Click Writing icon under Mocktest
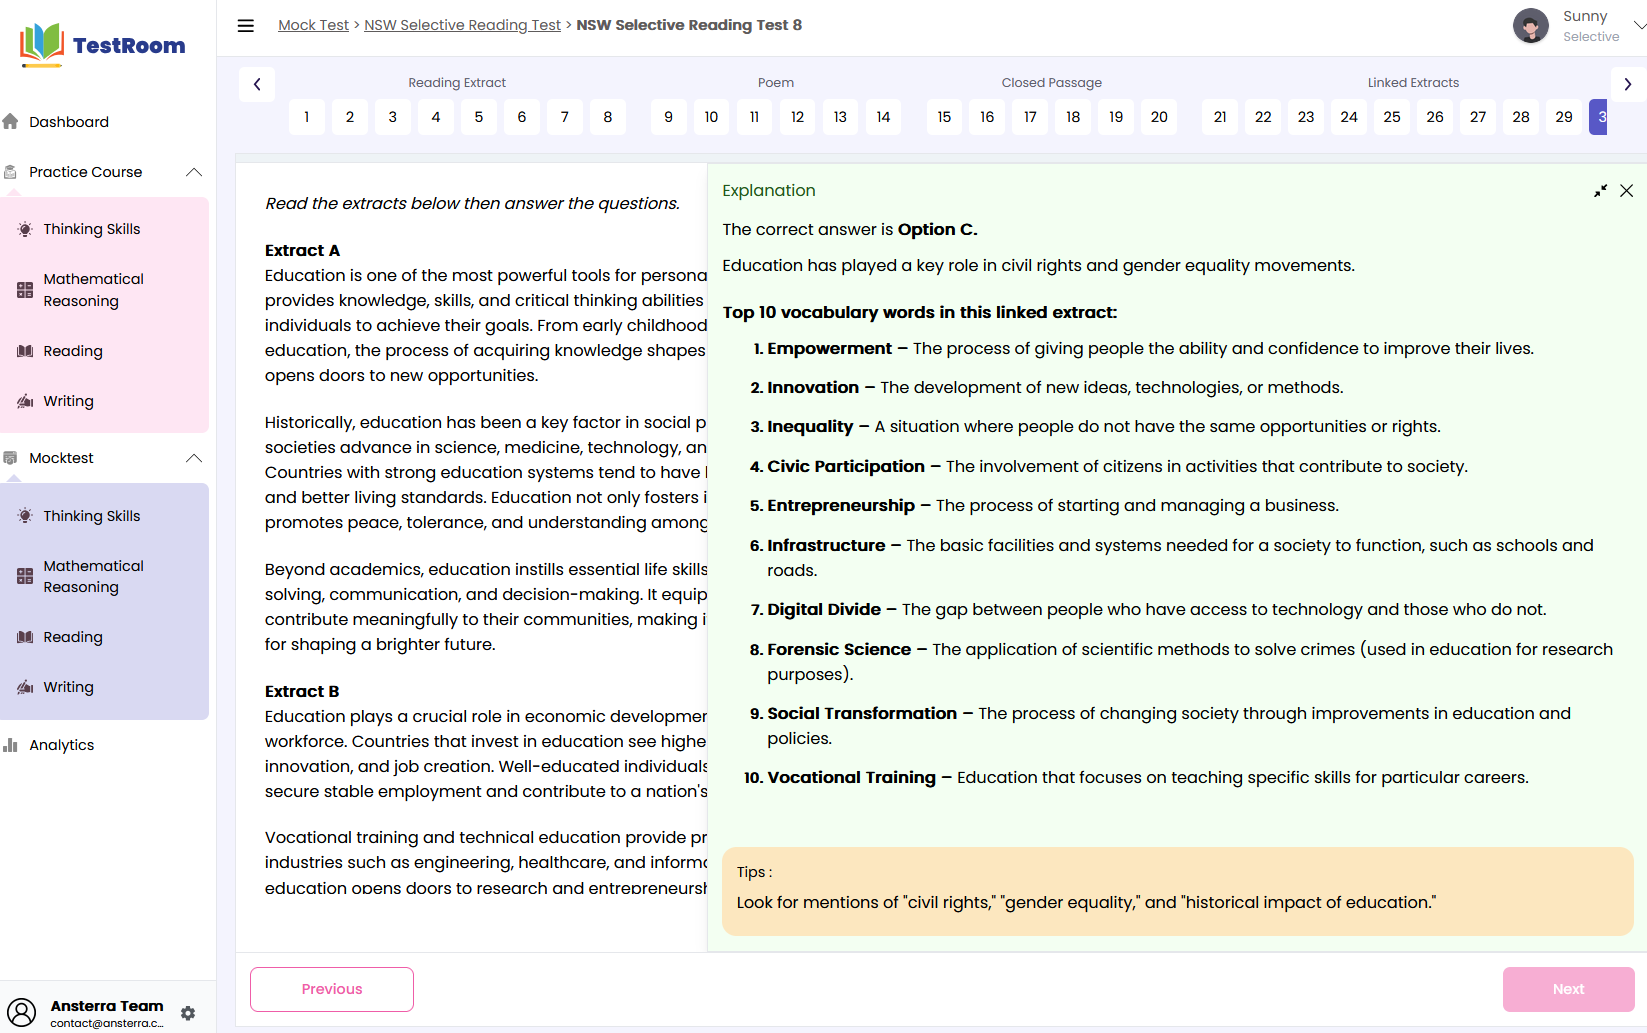Image resolution: width=1647 pixels, height=1033 pixels. pyautogui.click(x=25, y=687)
